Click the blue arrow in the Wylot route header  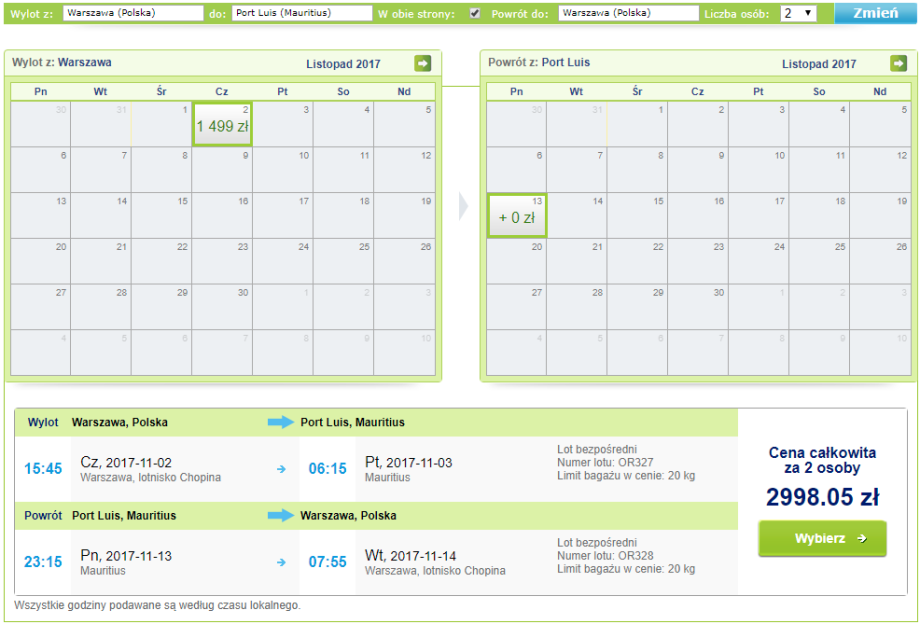click(x=281, y=423)
